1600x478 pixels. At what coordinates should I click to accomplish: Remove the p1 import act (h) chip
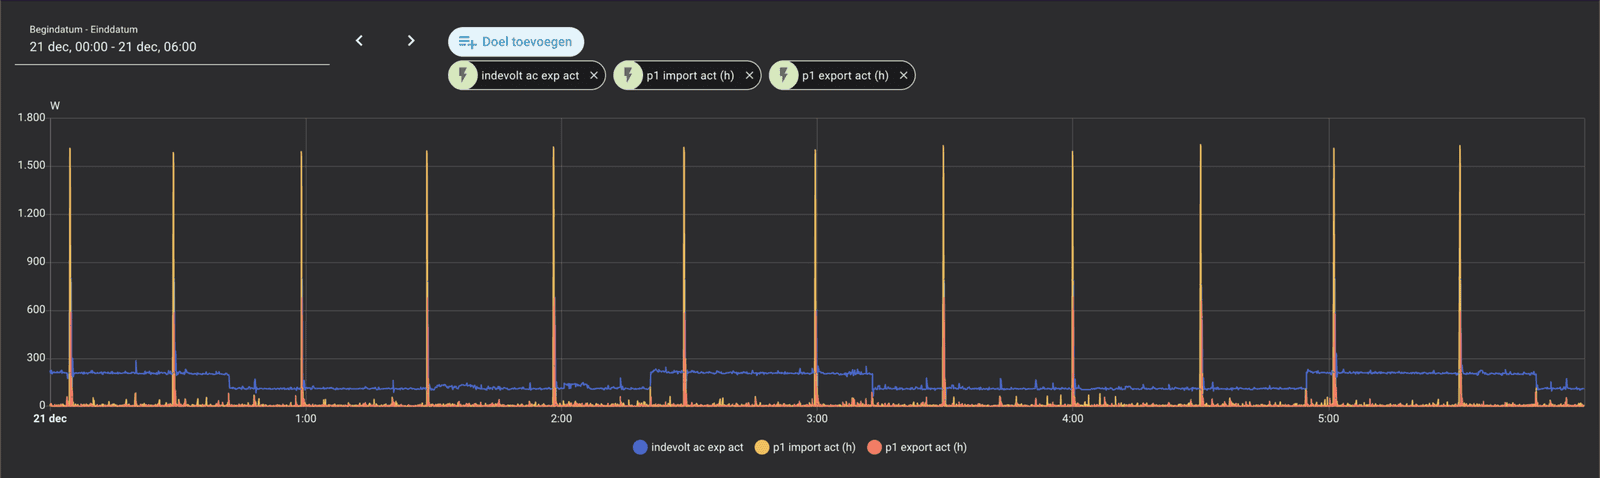pyautogui.click(x=749, y=76)
